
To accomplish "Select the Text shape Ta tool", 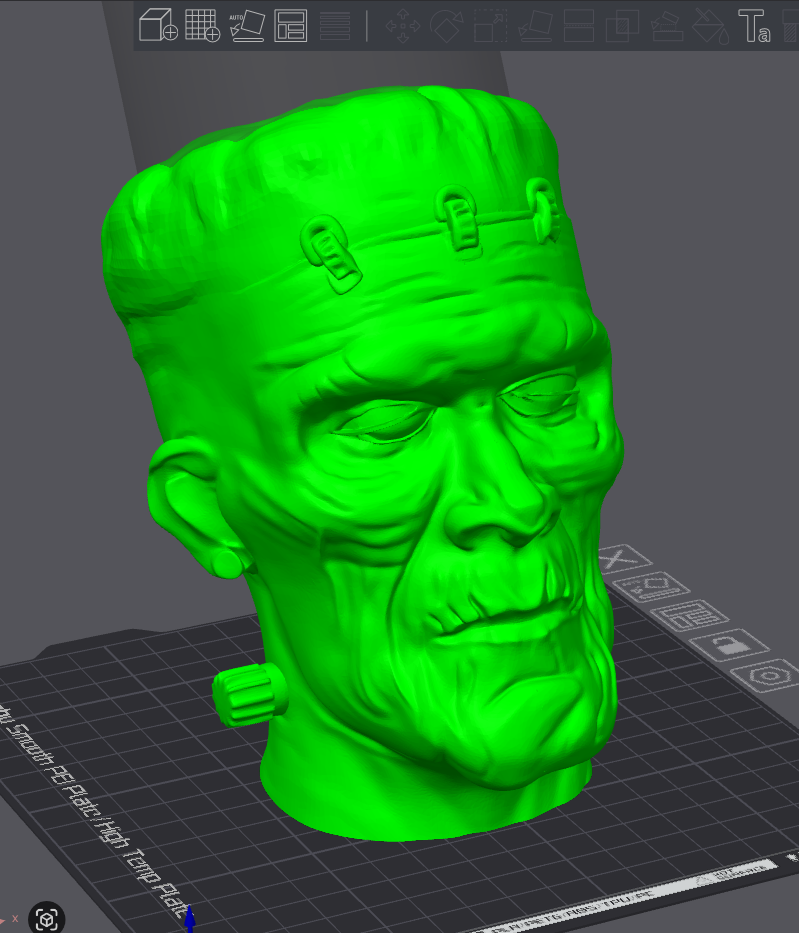I will point(754,26).
